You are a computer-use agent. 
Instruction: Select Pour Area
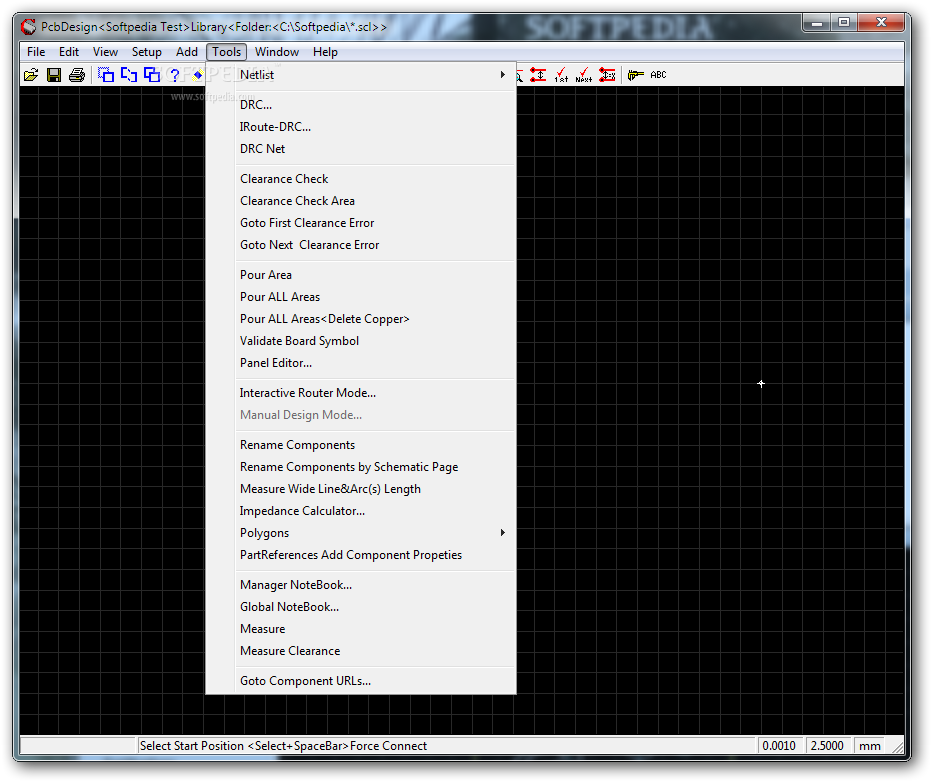361,275
